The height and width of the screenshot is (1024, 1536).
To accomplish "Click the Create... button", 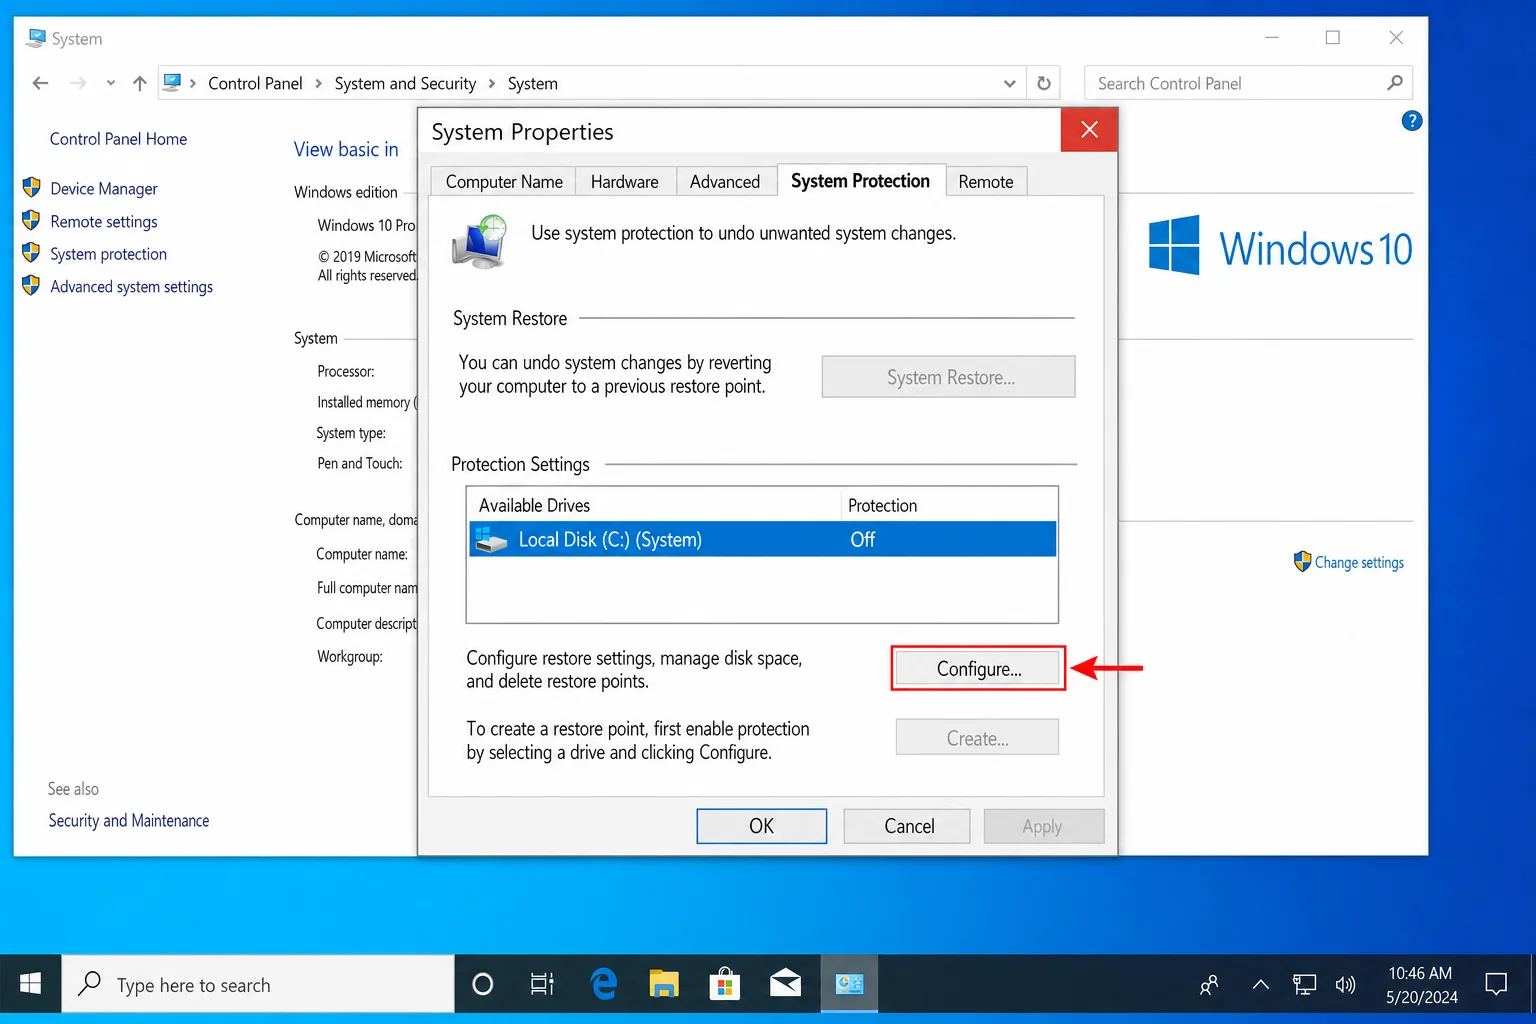I will 977,738.
